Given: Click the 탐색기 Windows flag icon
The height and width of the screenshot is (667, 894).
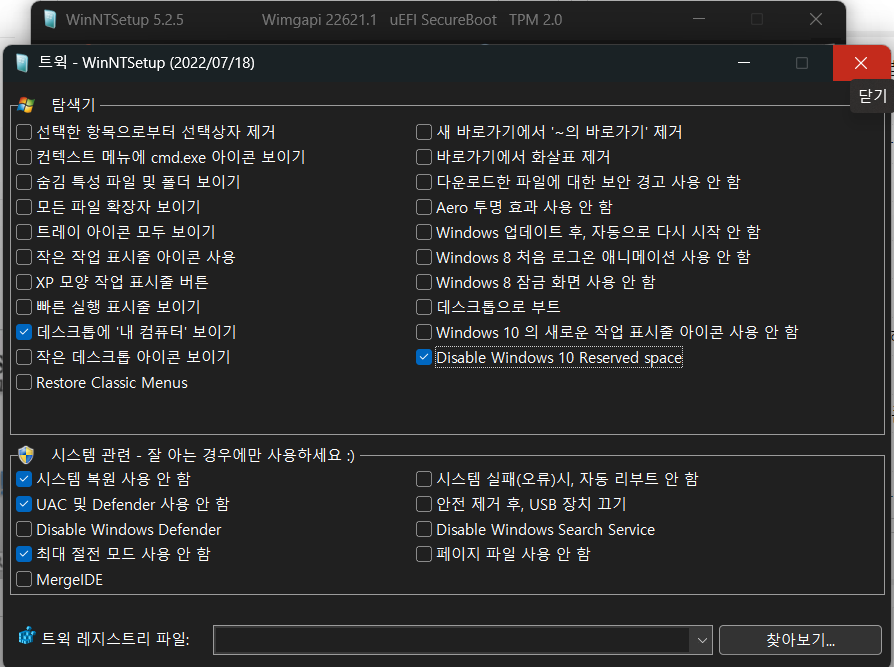Looking at the screenshot, I should click(26, 105).
